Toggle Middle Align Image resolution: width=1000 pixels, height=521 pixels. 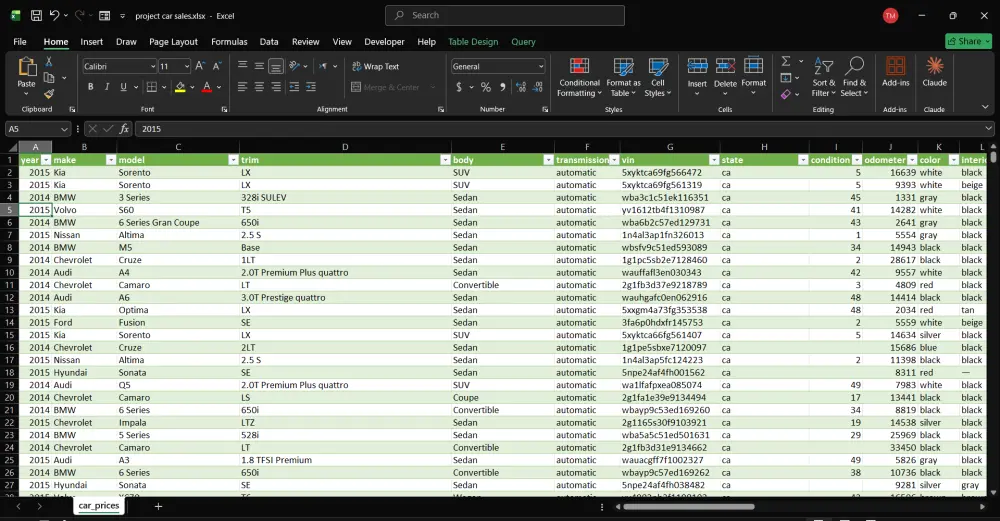click(259, 66)
